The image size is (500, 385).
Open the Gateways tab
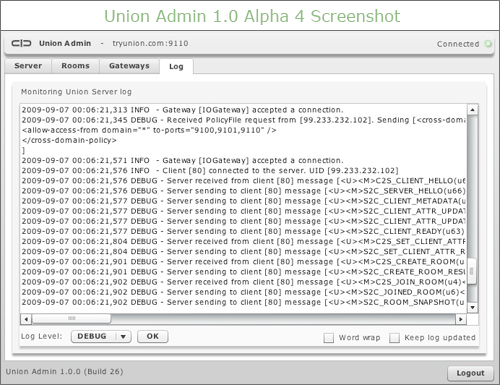pos(129,66)
